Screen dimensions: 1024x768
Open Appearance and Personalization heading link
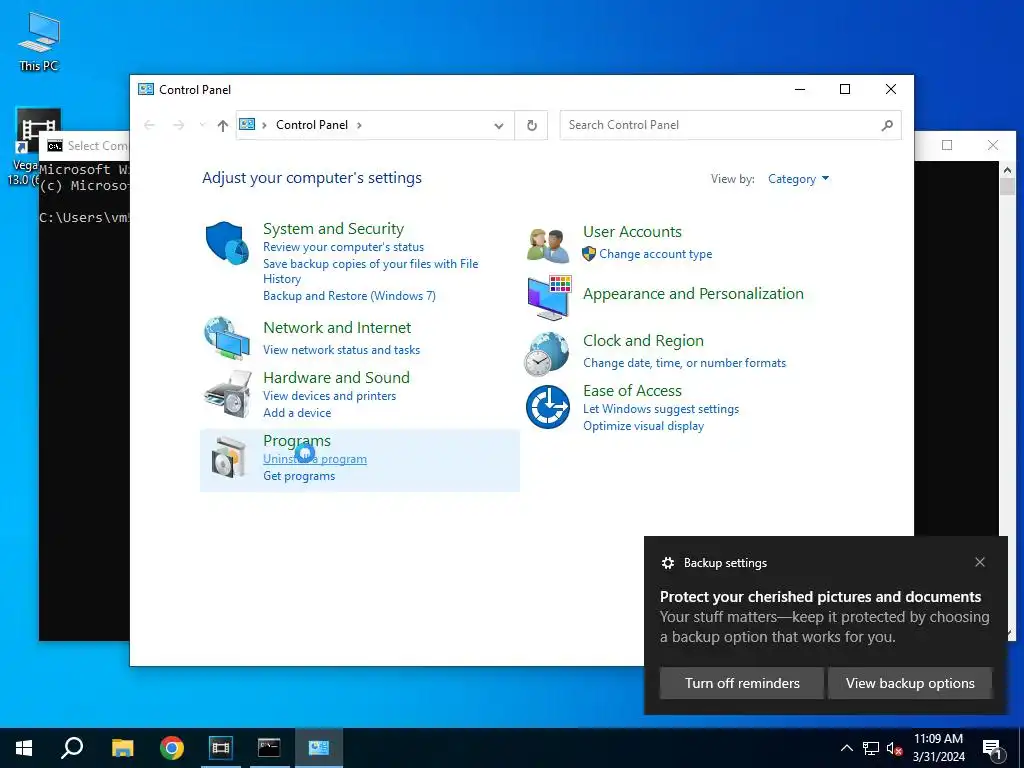[693, 294]
